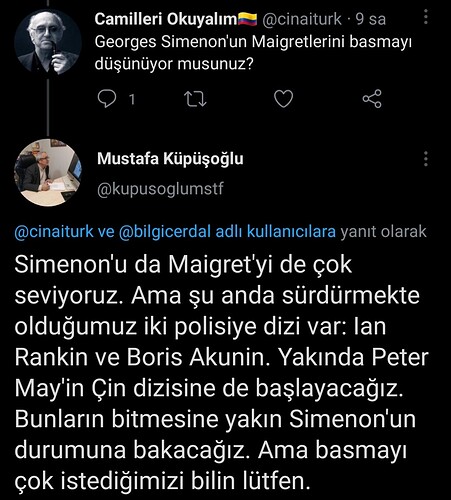451x500 pixels.
Task: Tap the reply speech bubble icon
Action: click(107, 99)
